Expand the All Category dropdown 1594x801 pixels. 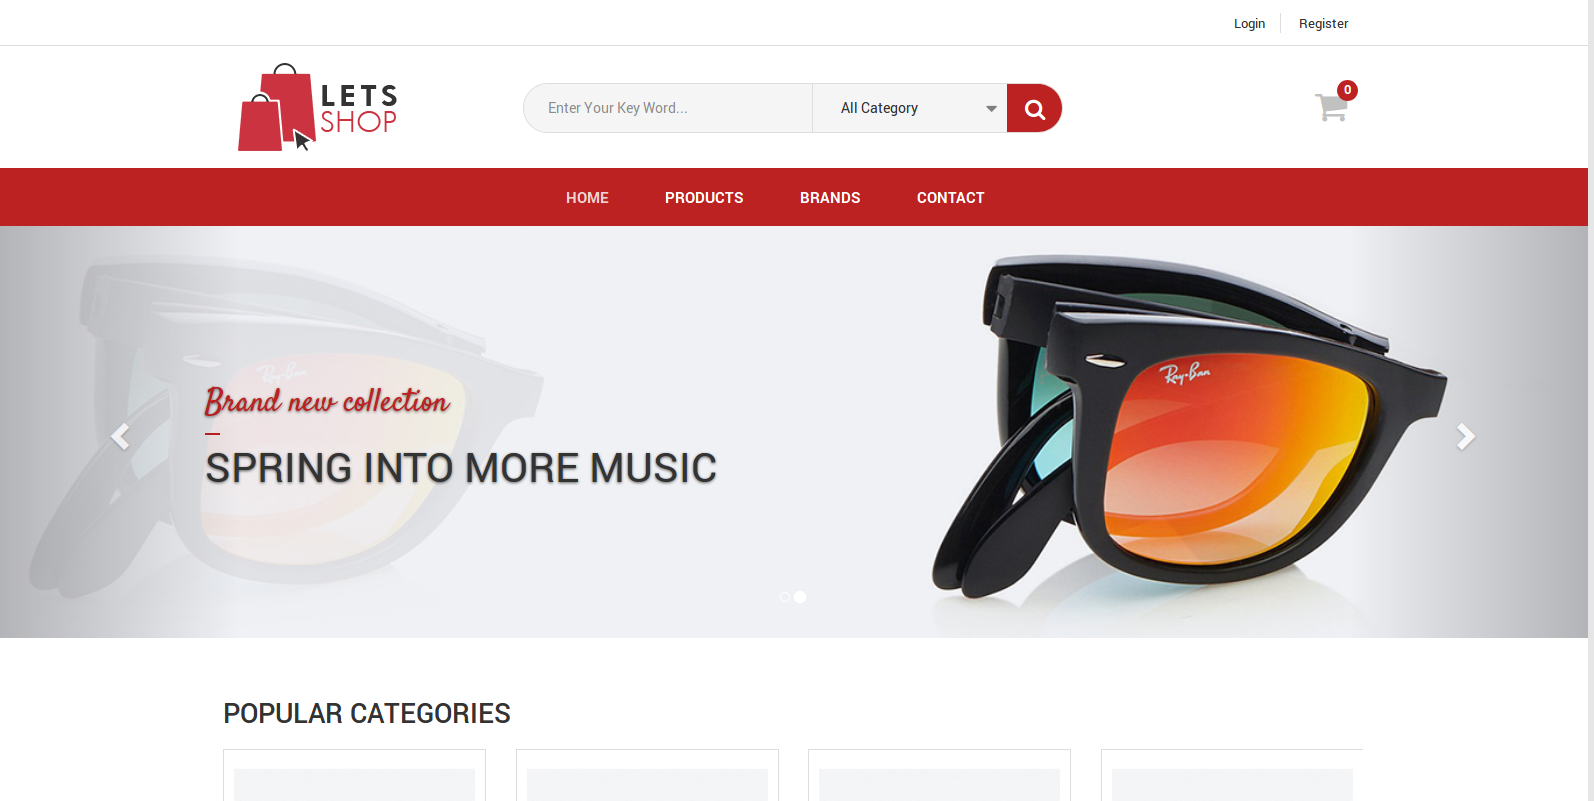tap(910, 108)
